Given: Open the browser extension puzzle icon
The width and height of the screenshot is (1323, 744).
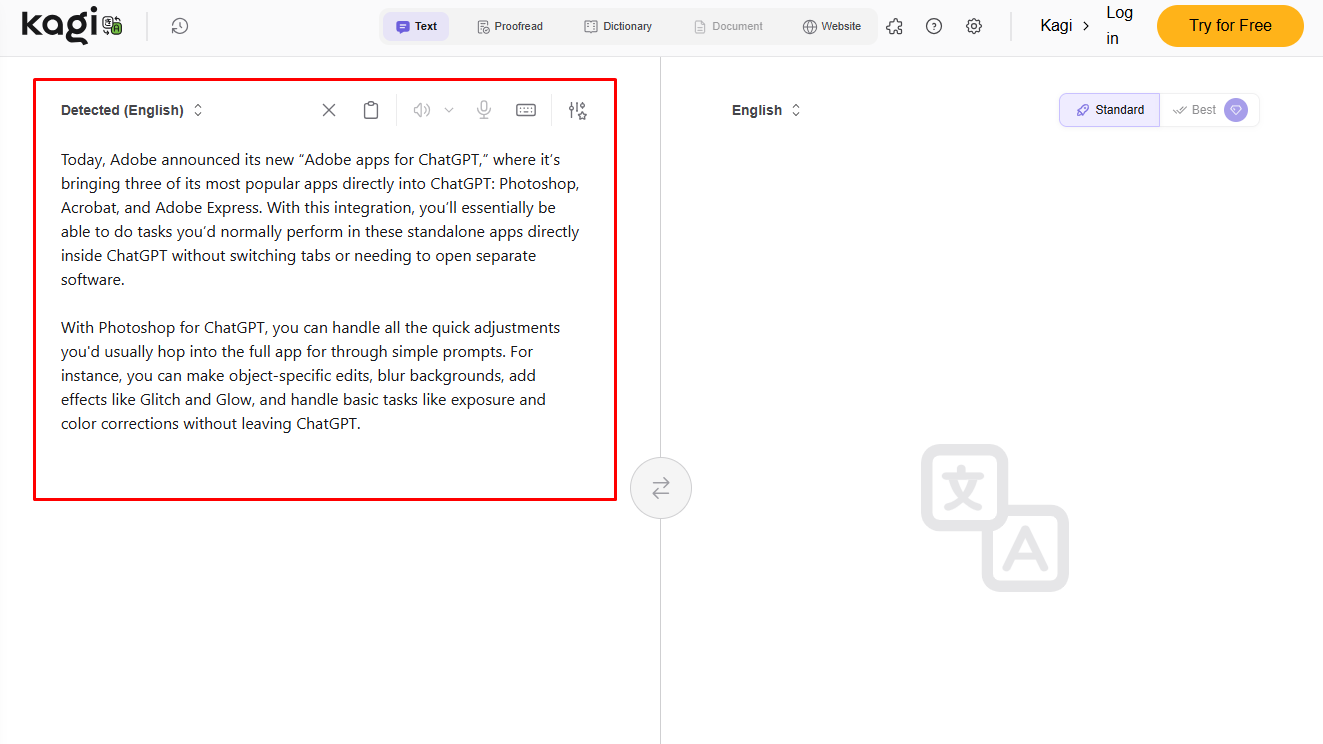Looking at the screenshot, I should pos(894,26).
